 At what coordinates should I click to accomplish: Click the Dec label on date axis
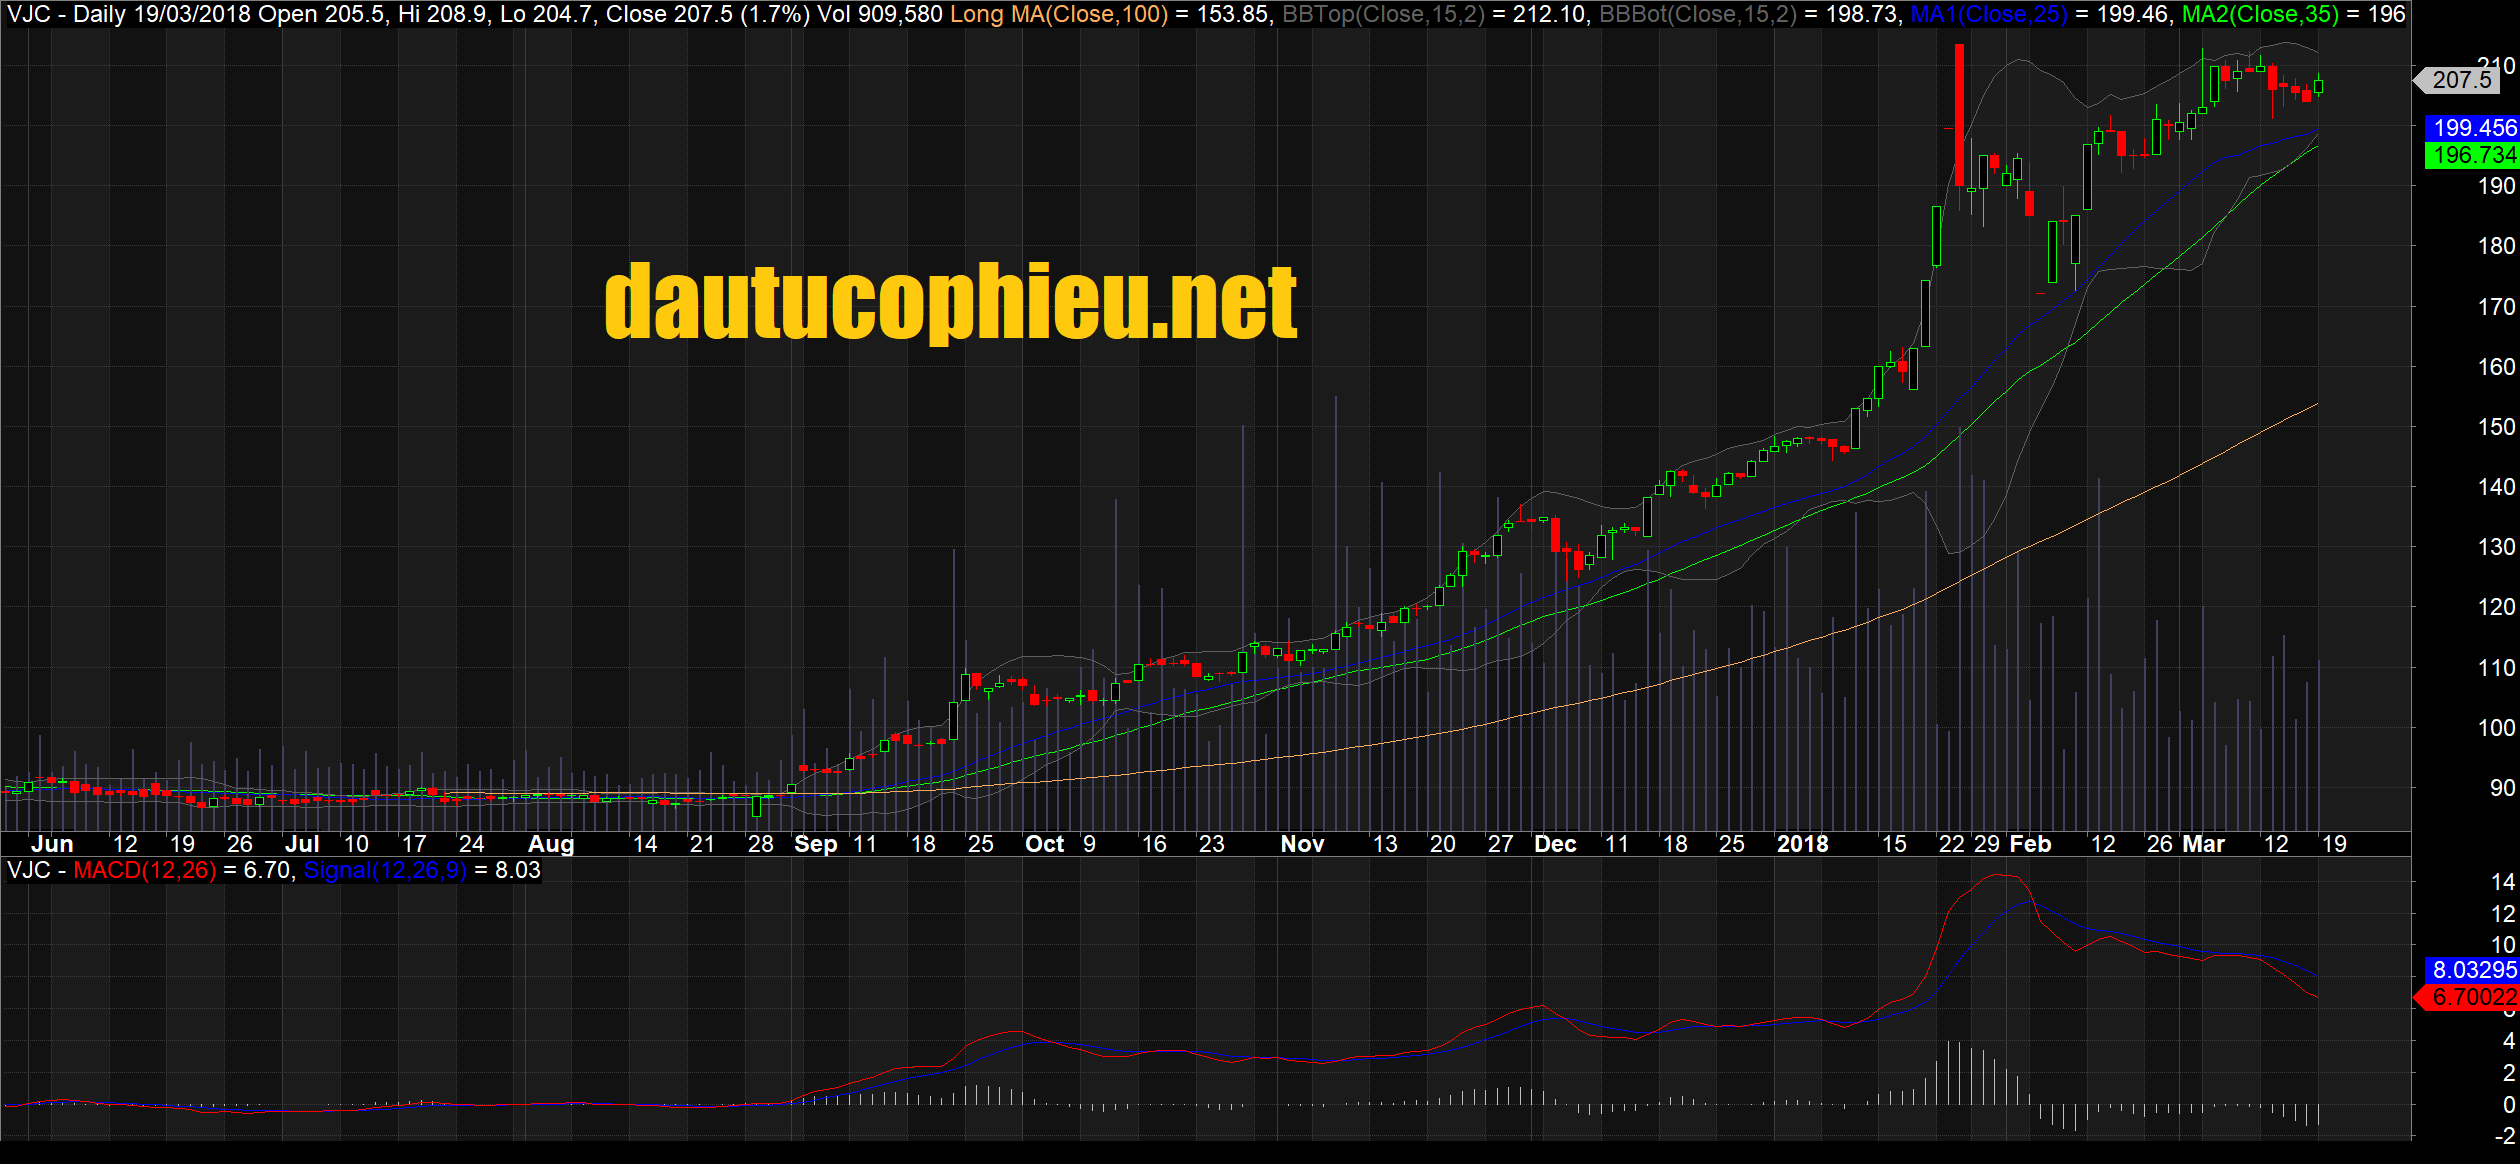pos(1555,844)
